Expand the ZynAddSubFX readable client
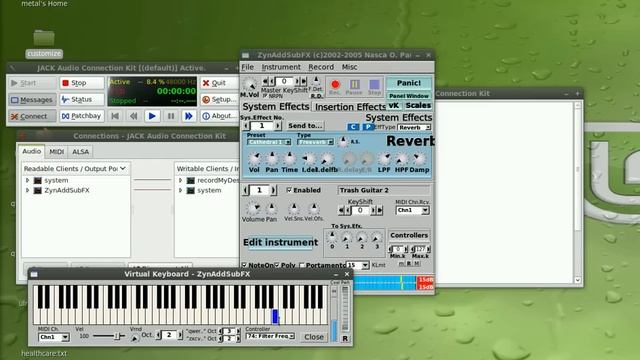The width and height of the screenshot is (640, 360). click(x=27, y=190)
